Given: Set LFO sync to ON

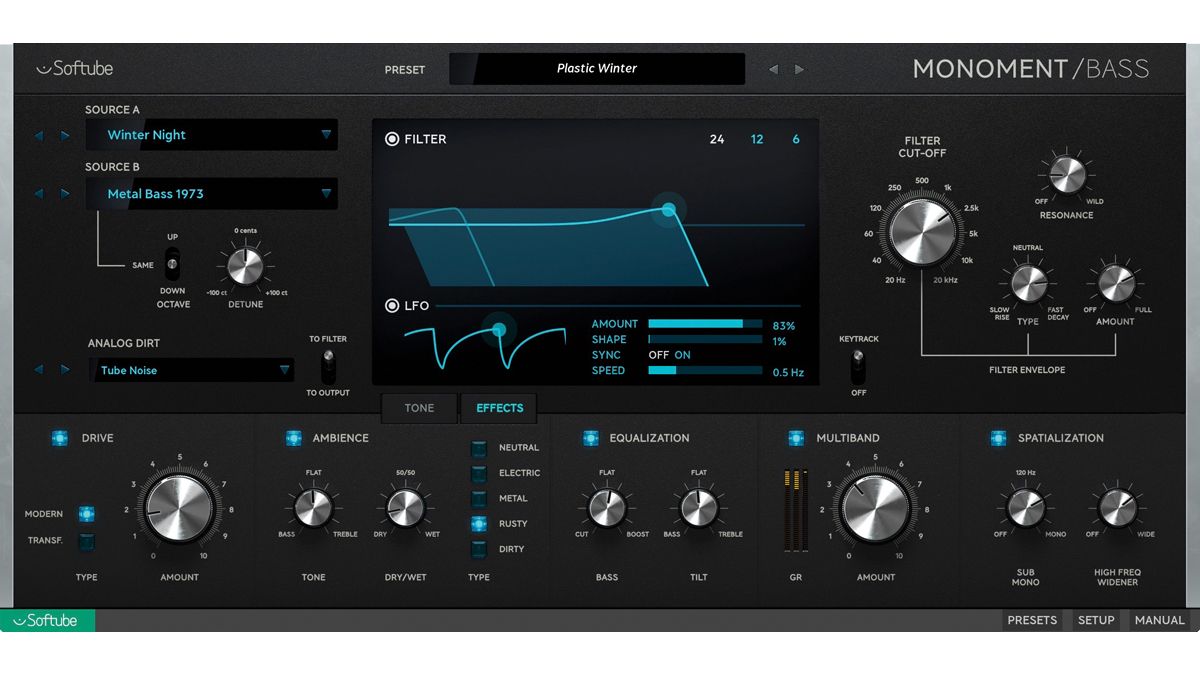Looking at the screenshot, I should [682, 355].
